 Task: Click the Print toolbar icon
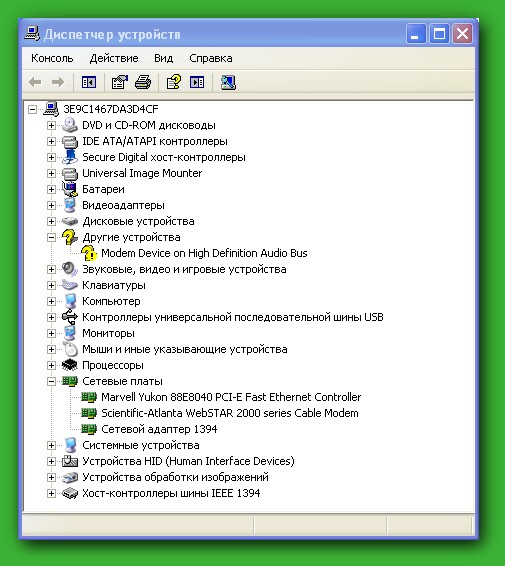143,82
